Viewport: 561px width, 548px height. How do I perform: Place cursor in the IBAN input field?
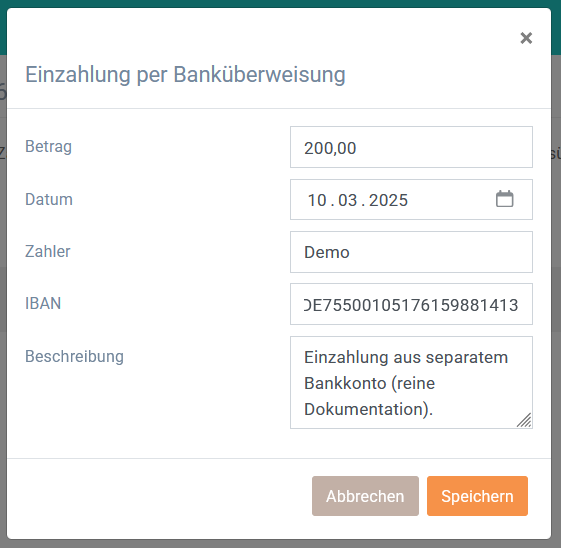click(x=411, y=304)
